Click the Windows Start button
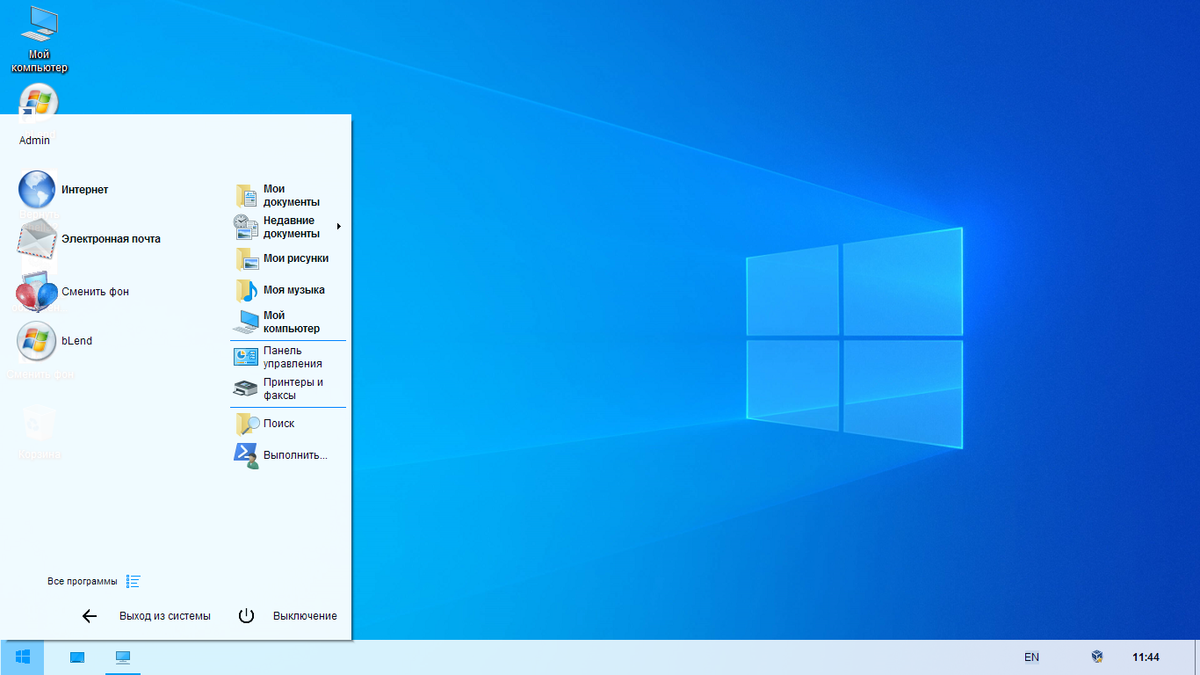Screen dimensions: 1200x675 tap(22, 657)
